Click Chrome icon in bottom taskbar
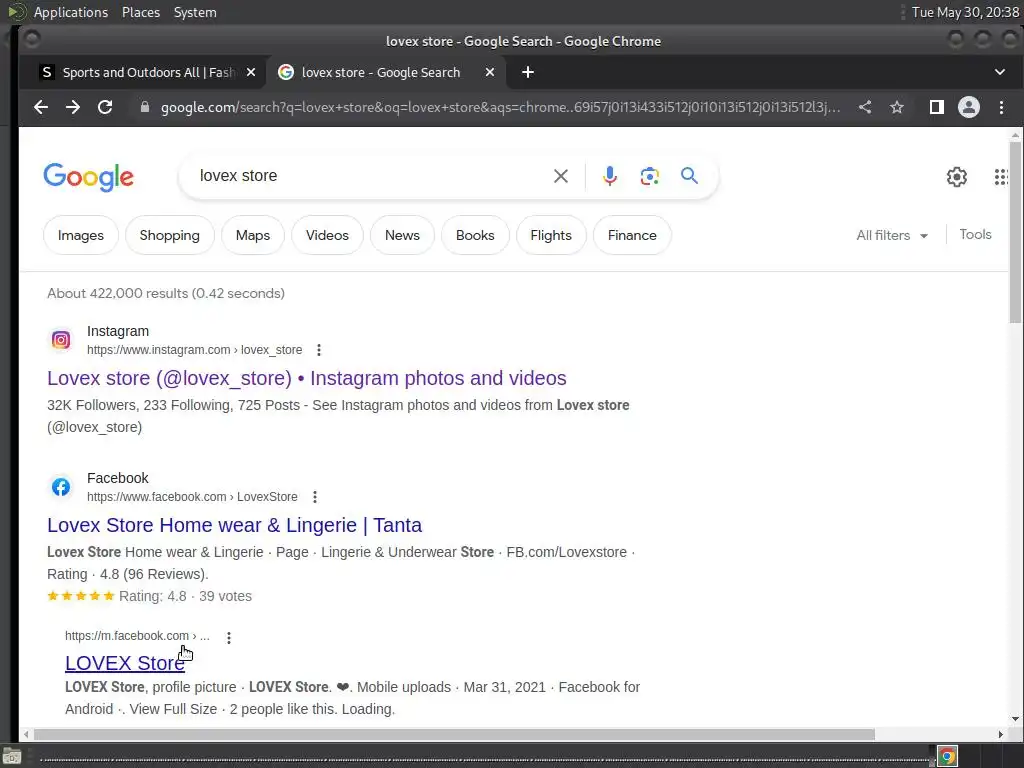1024x768 pixels. click(x=948, y=757)
